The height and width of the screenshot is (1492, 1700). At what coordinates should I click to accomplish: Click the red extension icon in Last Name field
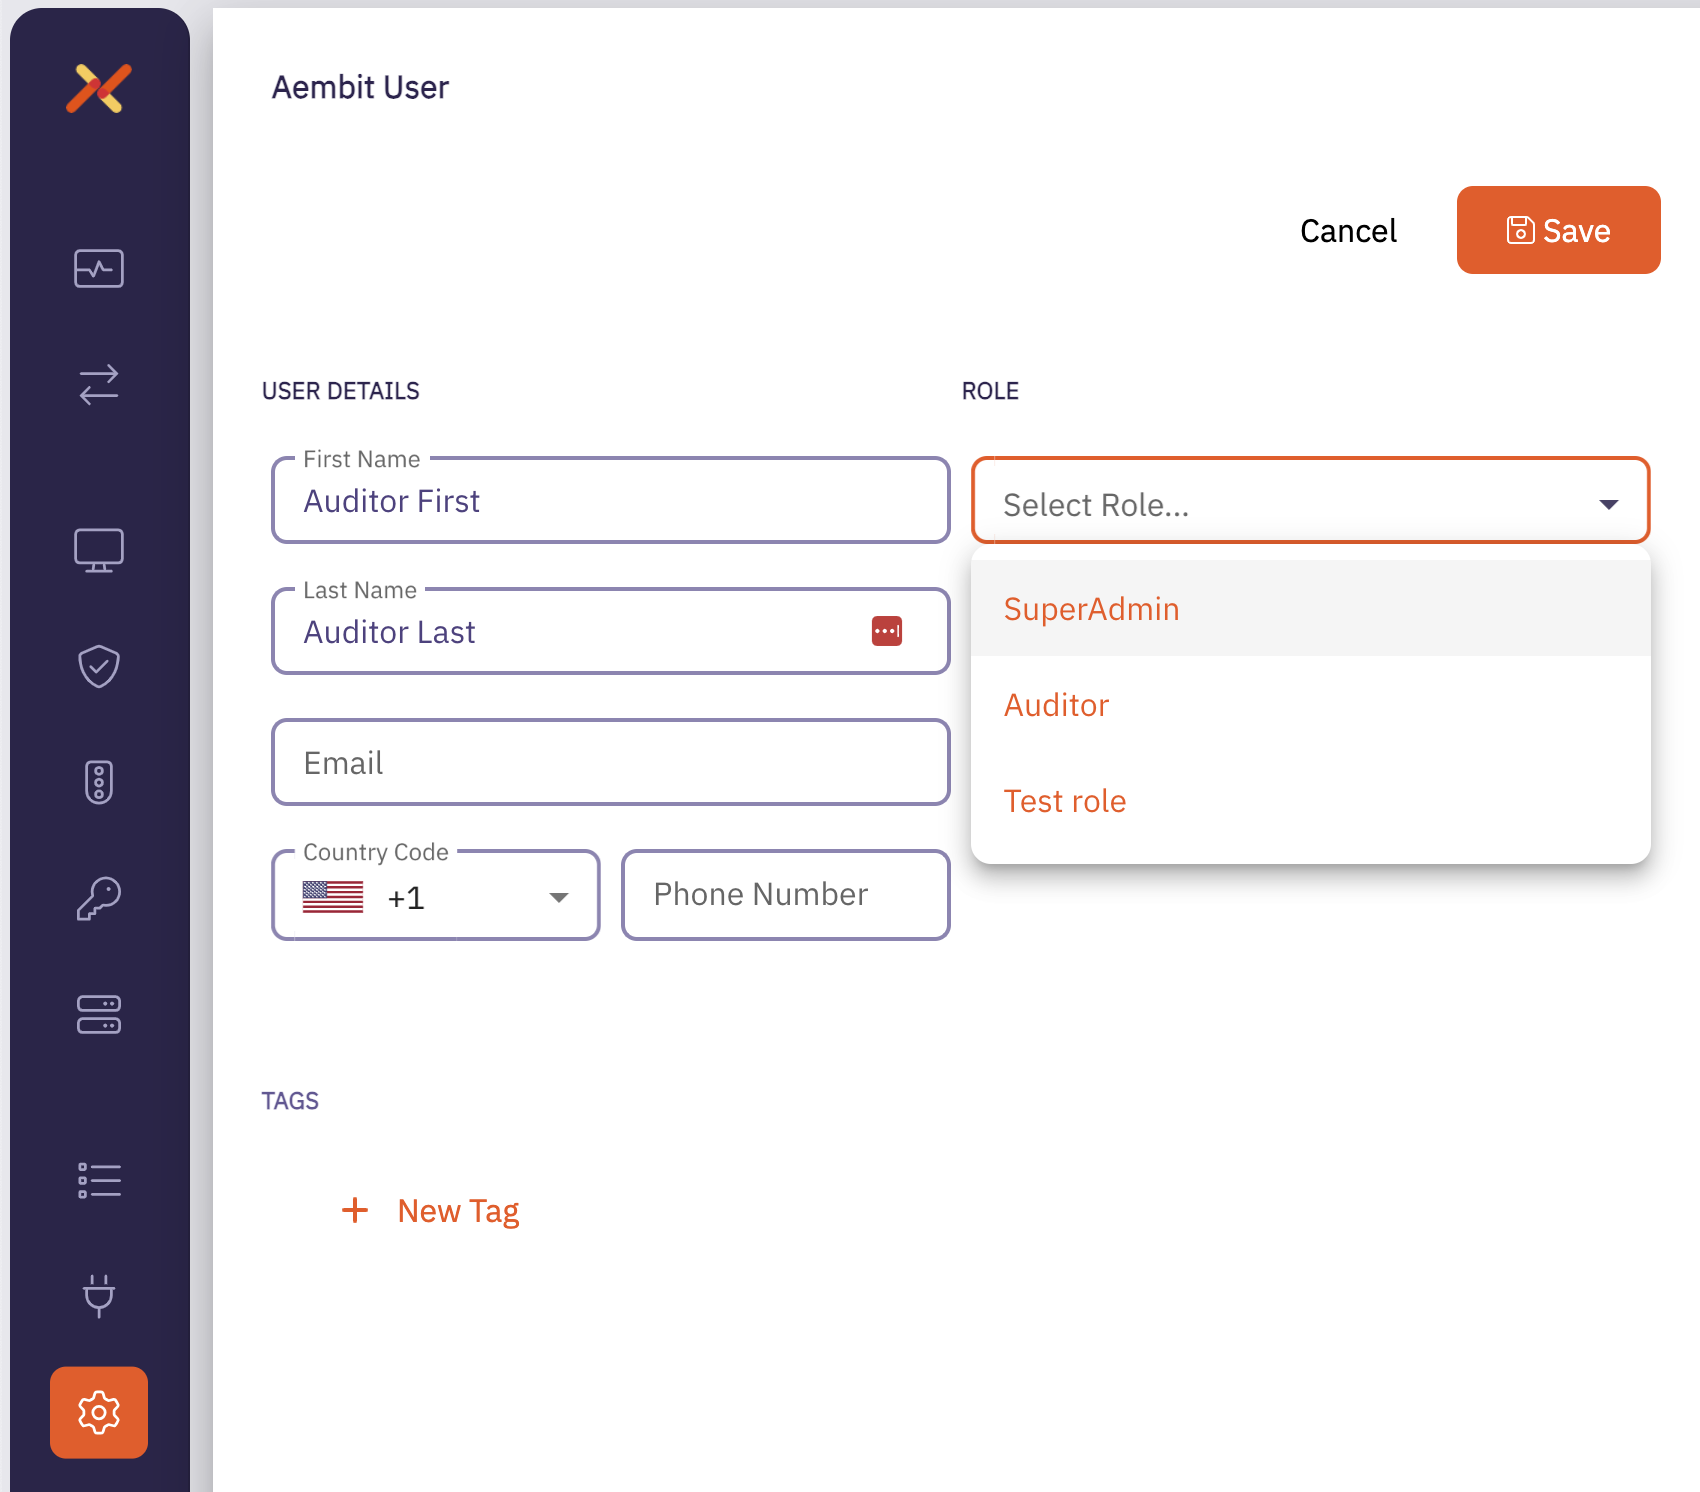[x=887, y=631]
